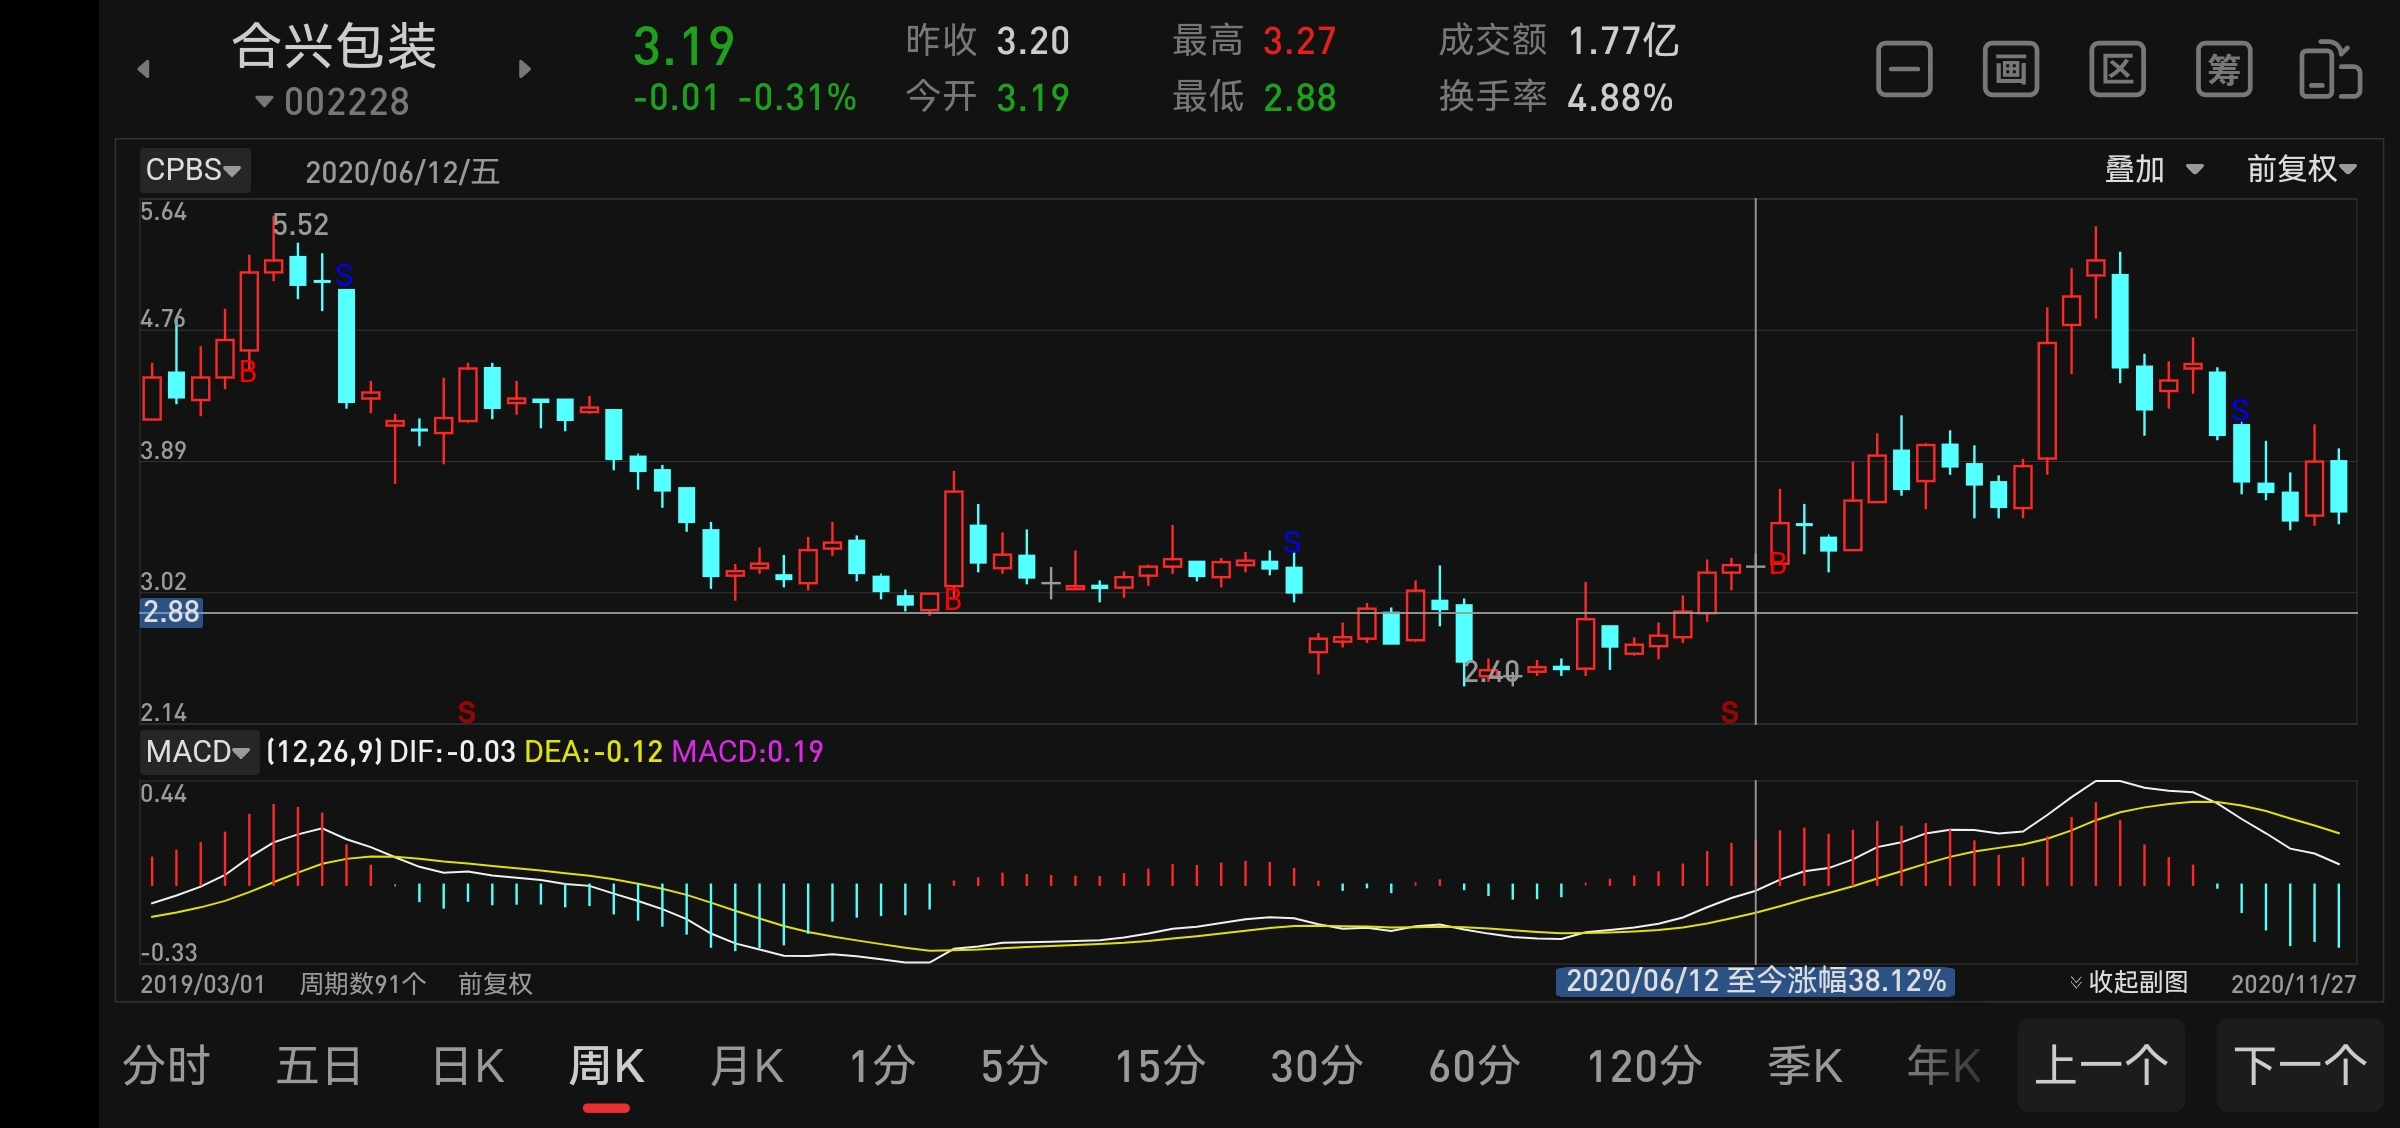This screenshot has width=2400, height=1128.
Task: Click the 上一个 previous button
Action: [2100, 1066]
